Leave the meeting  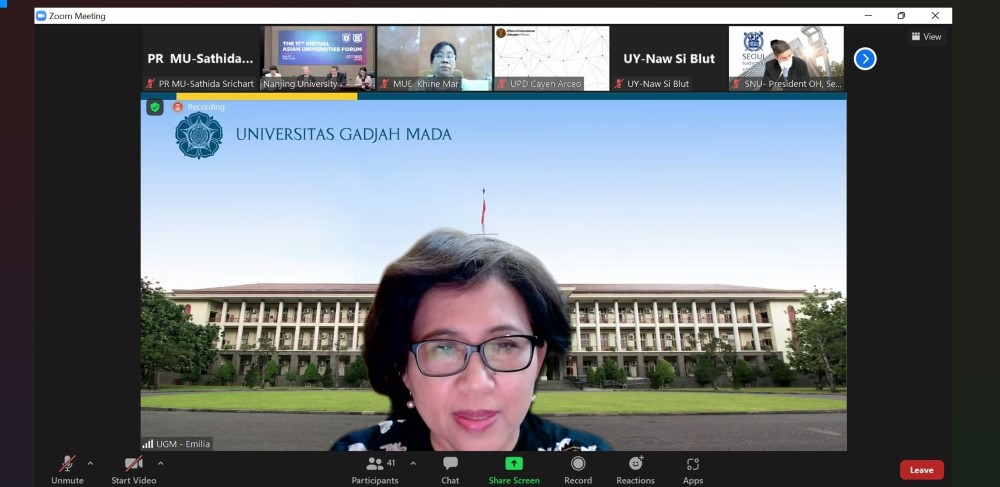[x=921, y=470]
